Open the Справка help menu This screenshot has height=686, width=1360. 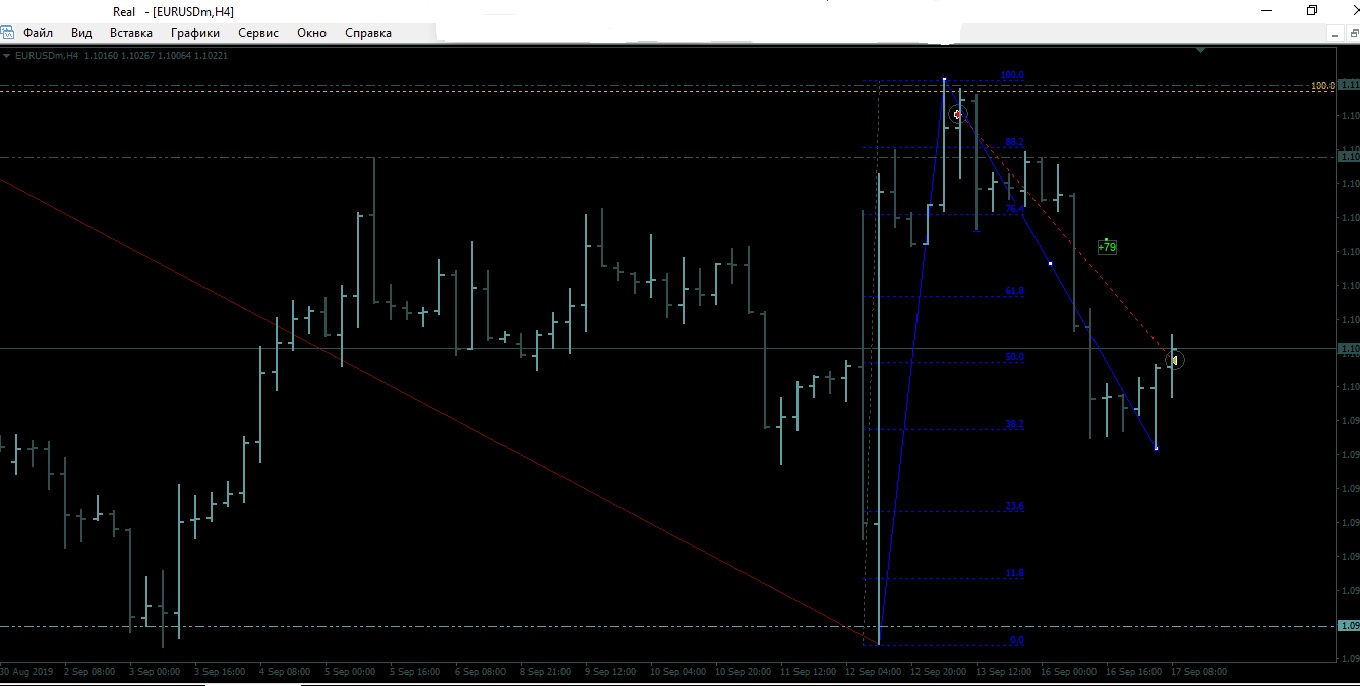pos(368,33)
